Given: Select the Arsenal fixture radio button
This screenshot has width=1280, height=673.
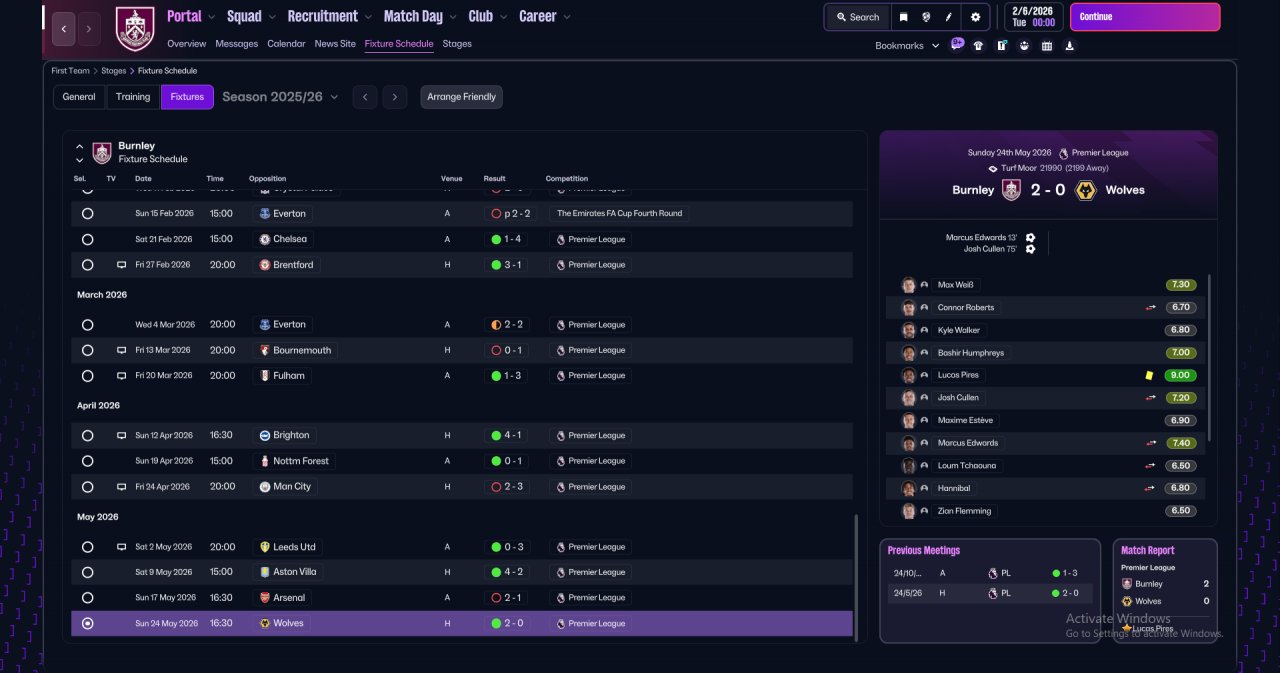Looking at the screenshot, I should pyautogui.click(x=88, y=598).
